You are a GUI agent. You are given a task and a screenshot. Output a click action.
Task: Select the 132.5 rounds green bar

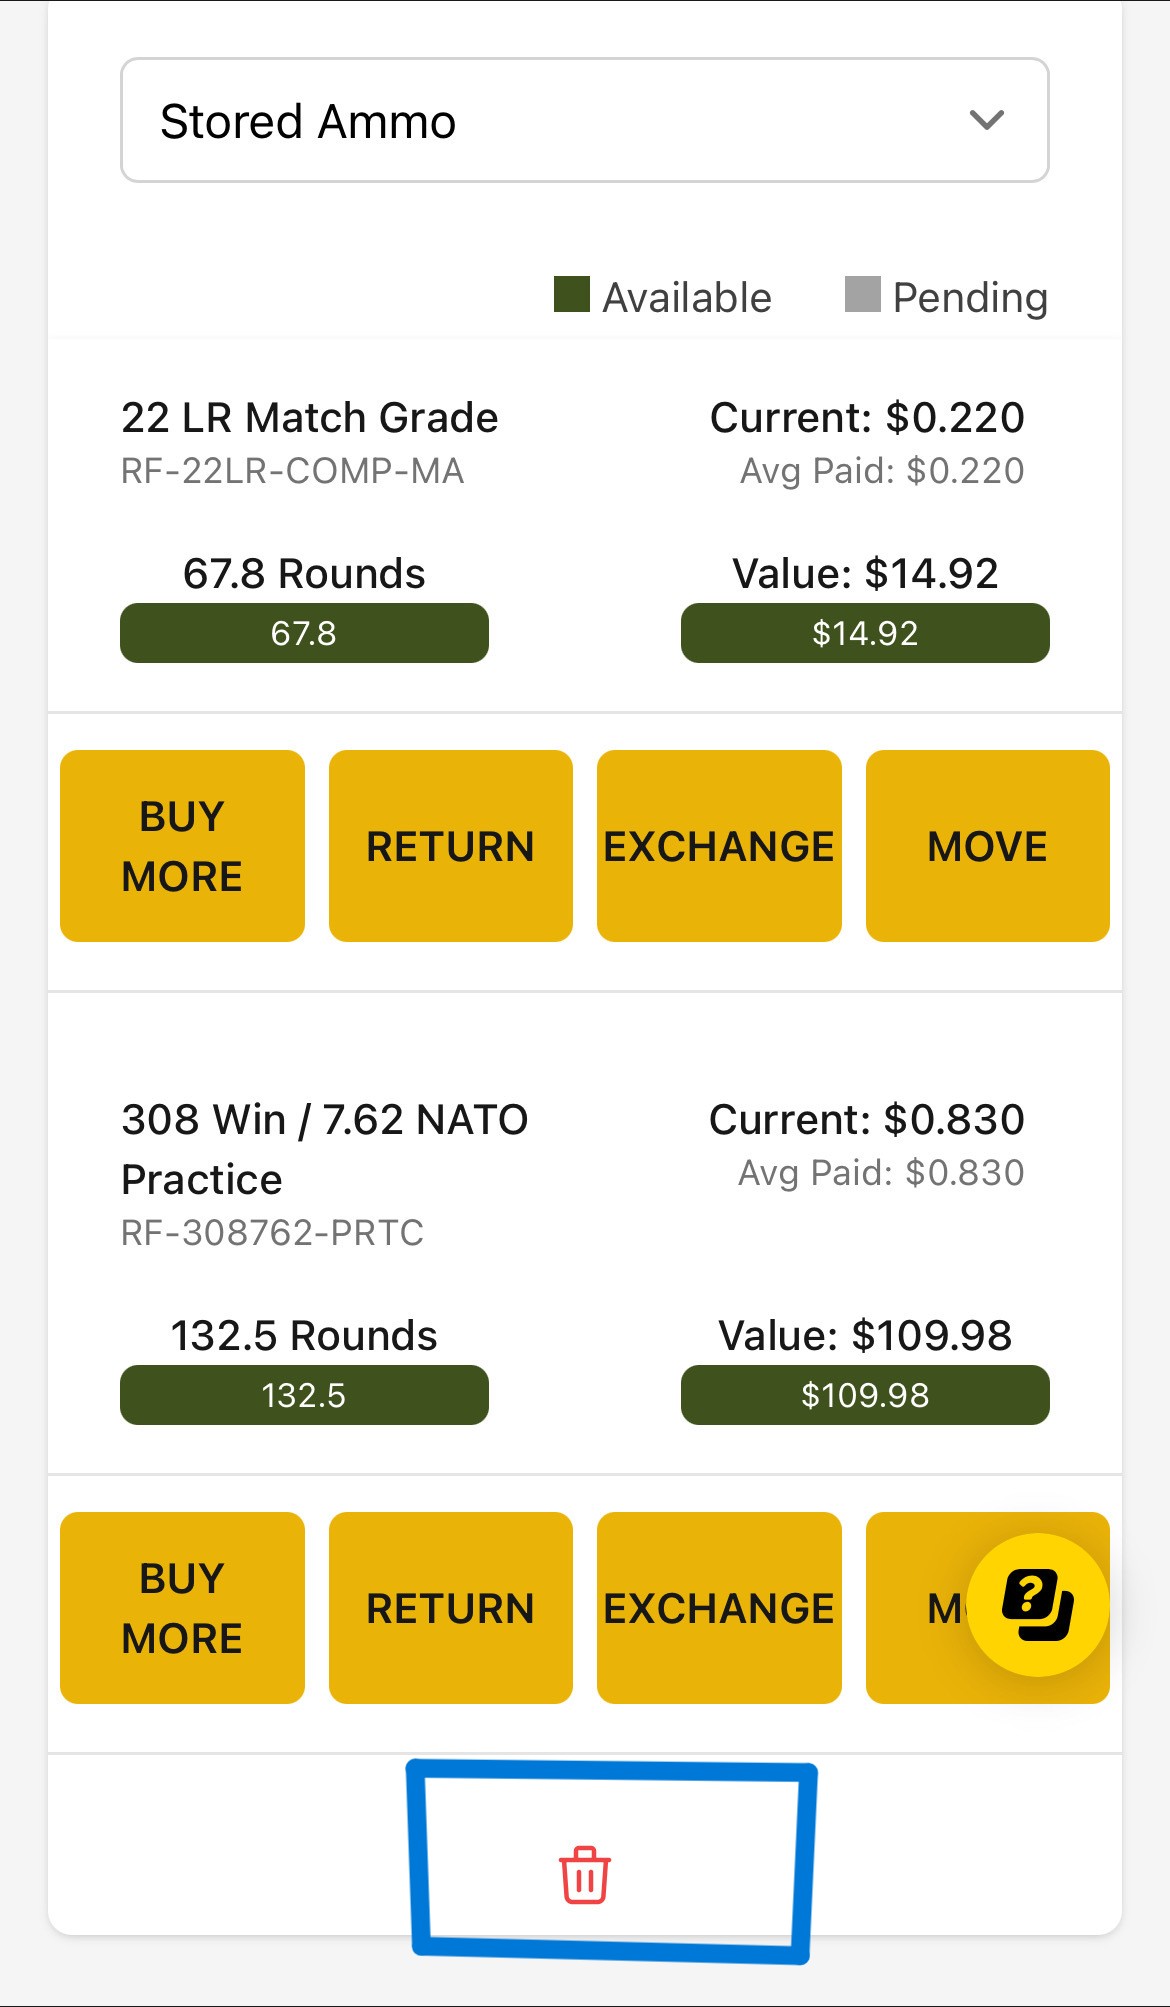[304, 1395]
